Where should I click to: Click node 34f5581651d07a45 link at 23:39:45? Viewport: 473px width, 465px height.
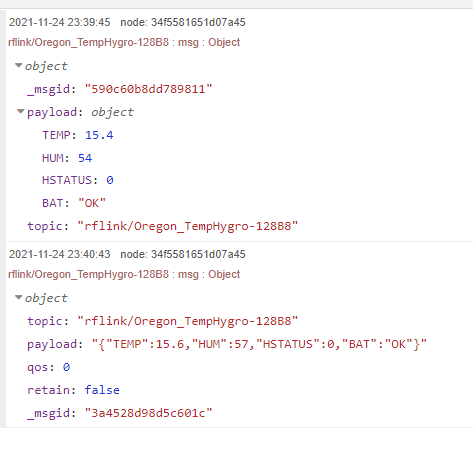point(183,22)
